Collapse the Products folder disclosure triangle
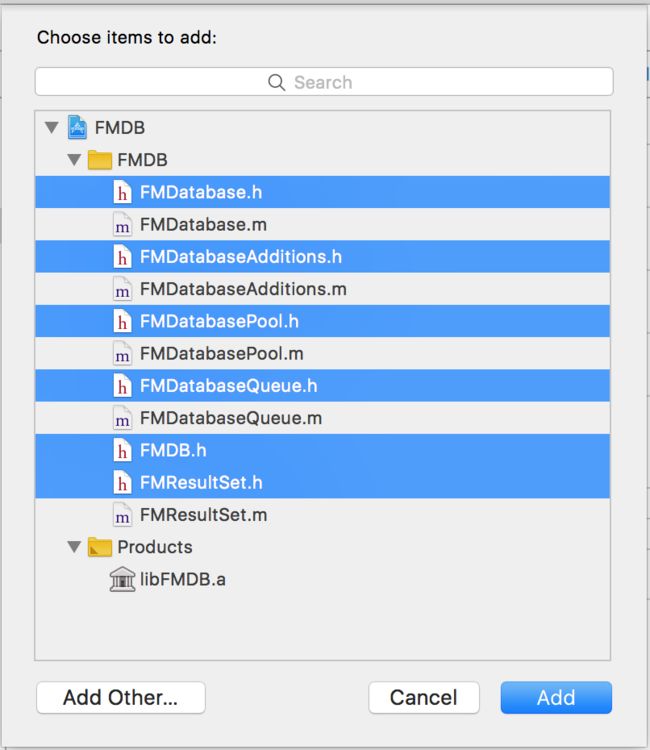 click(x=74, y=546)
